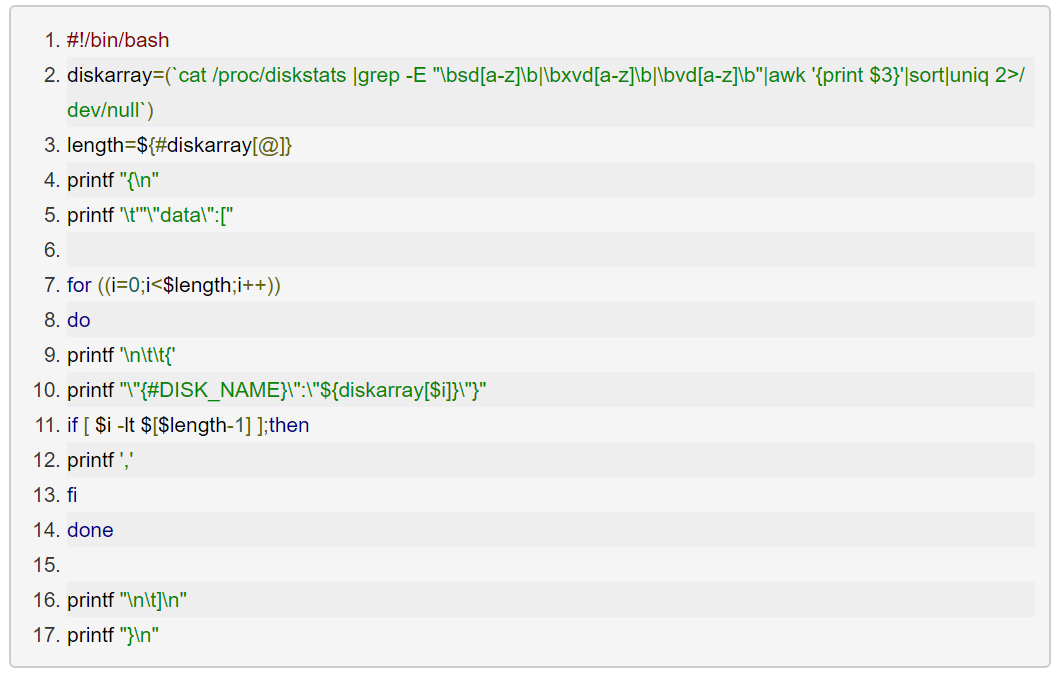Click the if keyword on line 11
Screen dimensions: 1056x675
coord(72,426)
